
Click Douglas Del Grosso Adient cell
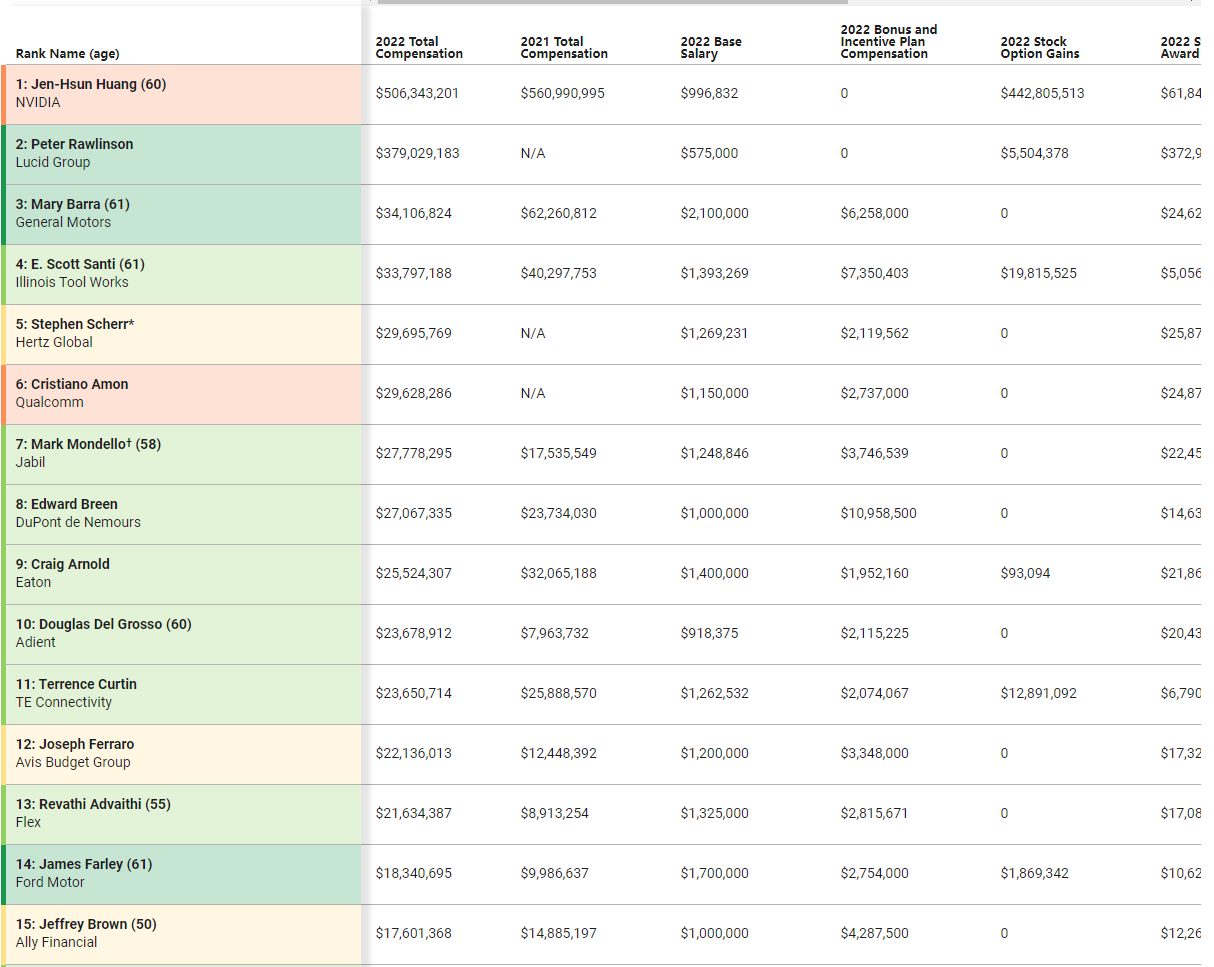coord(182,634)
